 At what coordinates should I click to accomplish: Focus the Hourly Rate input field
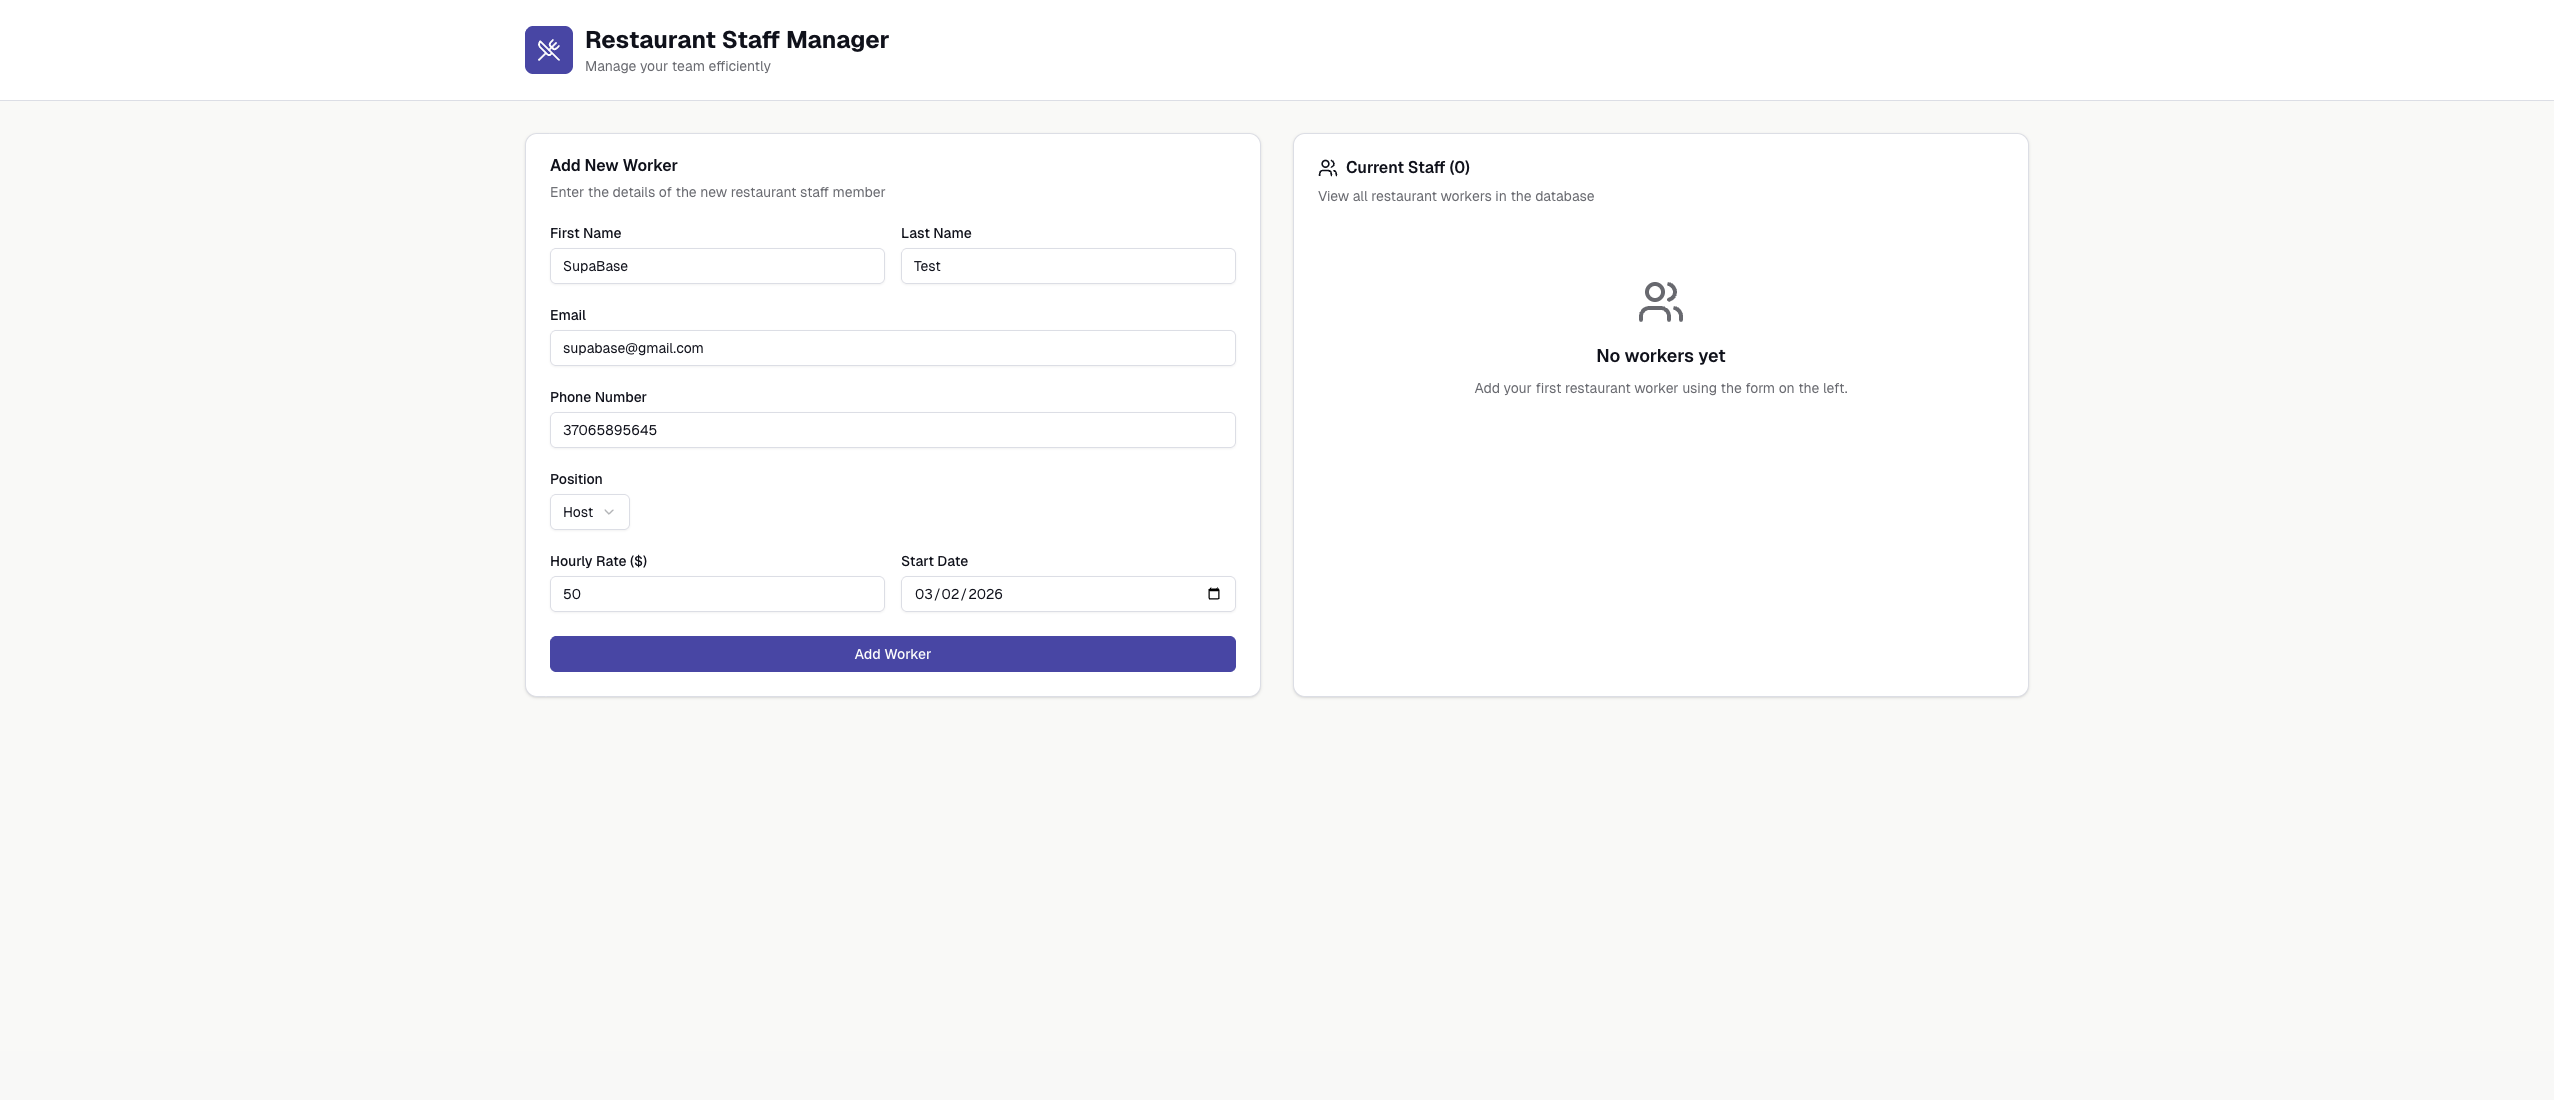click(x=716, y=594)
